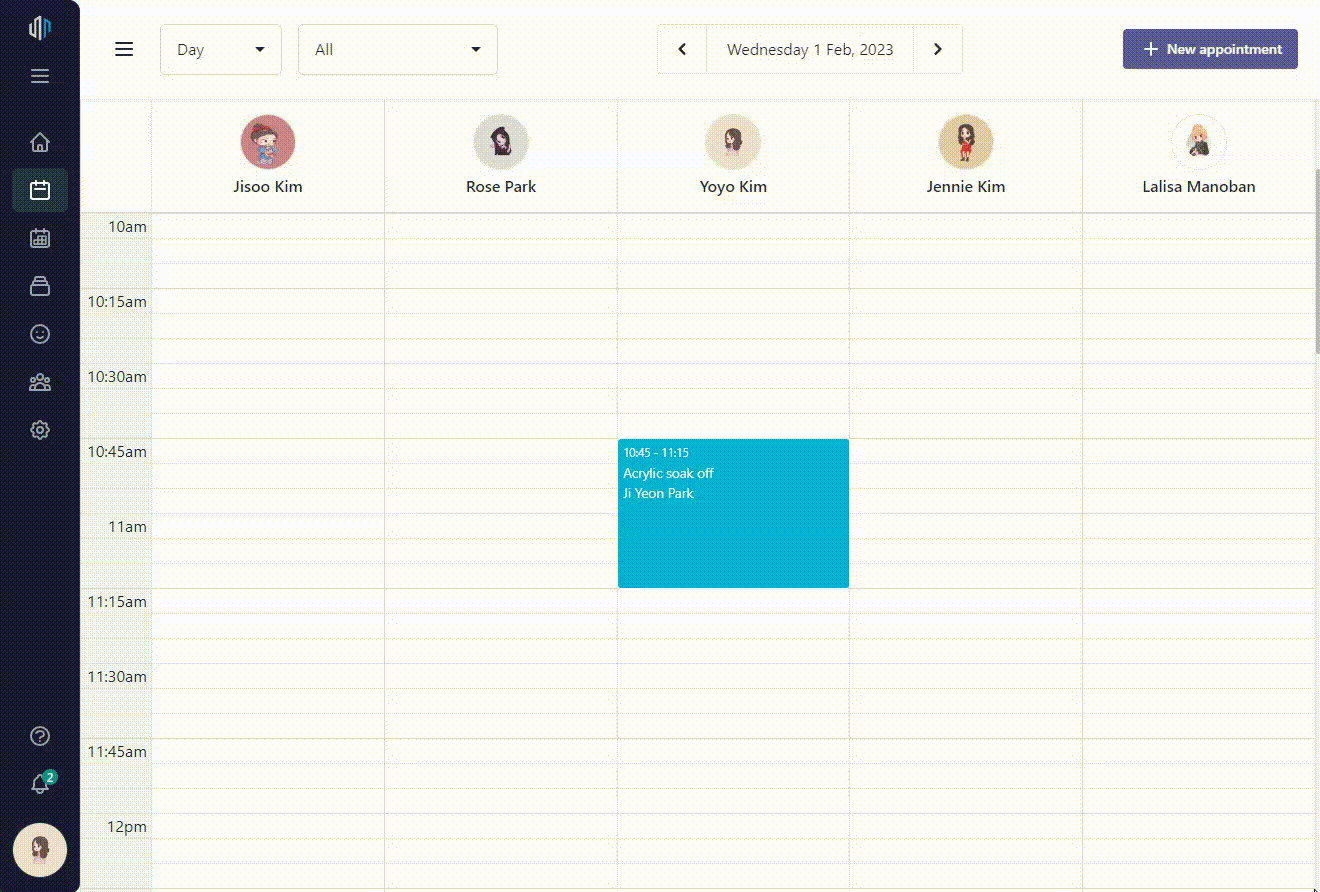This screenshot has height=892, width=1320.
Task: Go to previous day arrow
Action: pyautogui.click(x=682, y=49)
